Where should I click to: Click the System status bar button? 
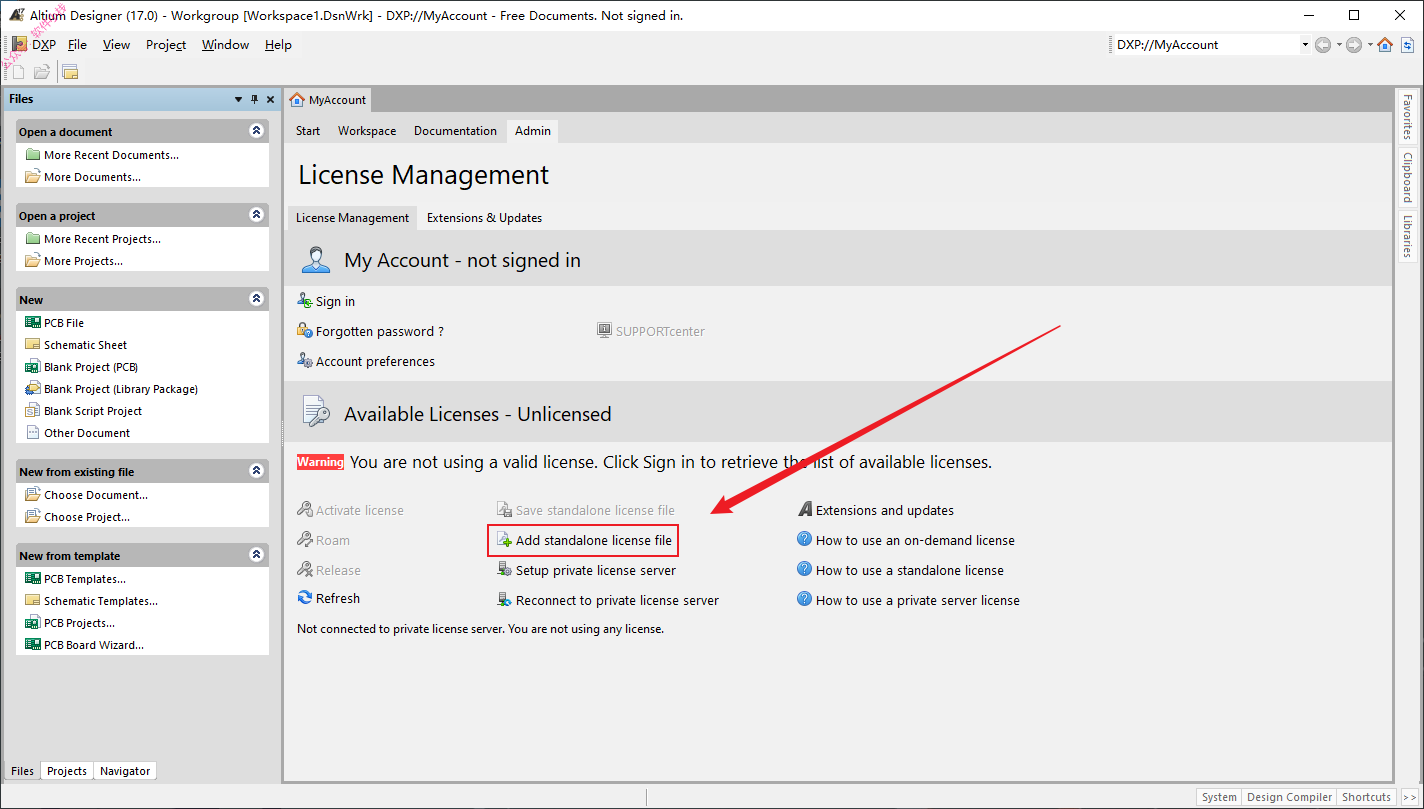1219,797
